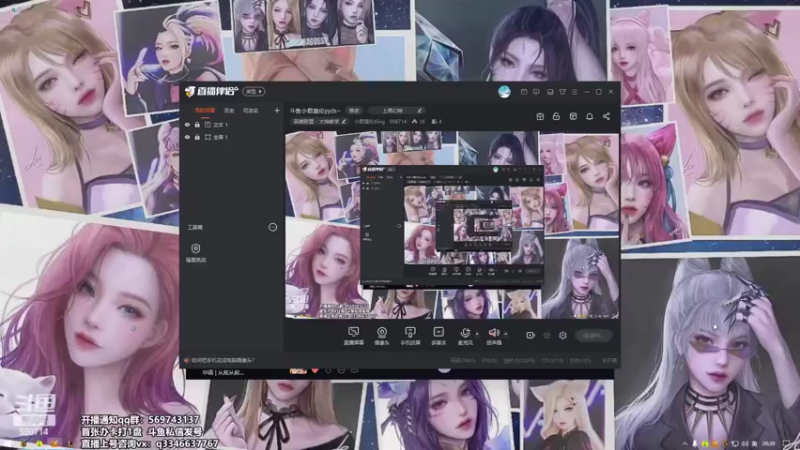Toggle the microphone icon
The width and height of the screenshot is (800, 450).
[465, 333]
